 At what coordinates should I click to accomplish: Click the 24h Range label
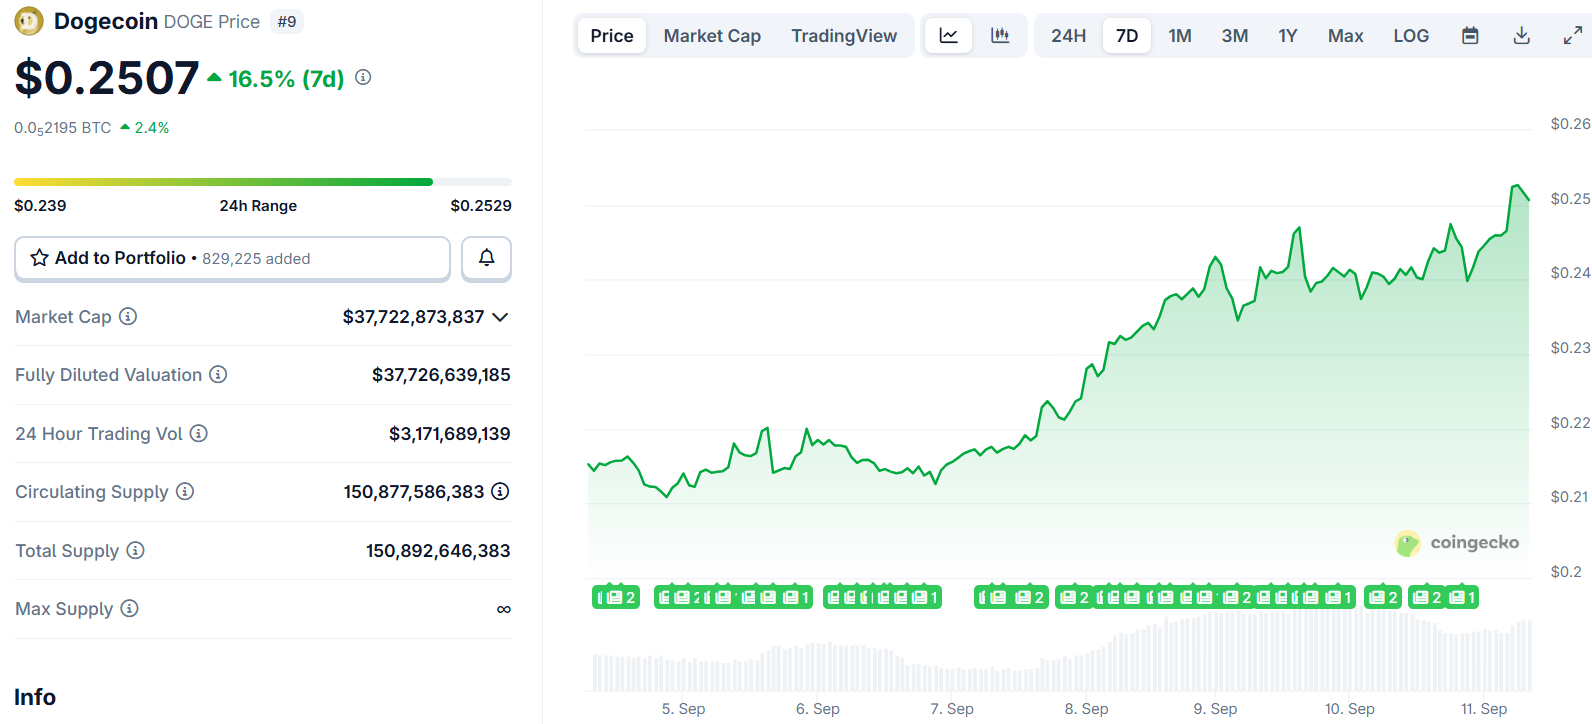click(258, 205)
